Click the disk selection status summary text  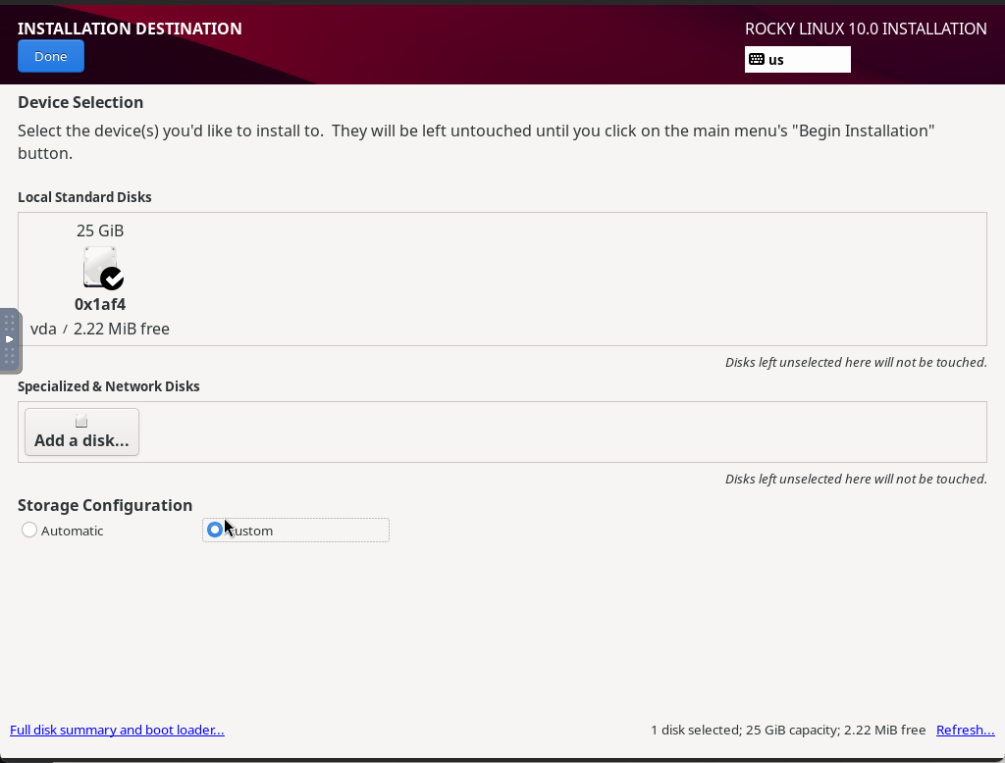tap(788, 730)
